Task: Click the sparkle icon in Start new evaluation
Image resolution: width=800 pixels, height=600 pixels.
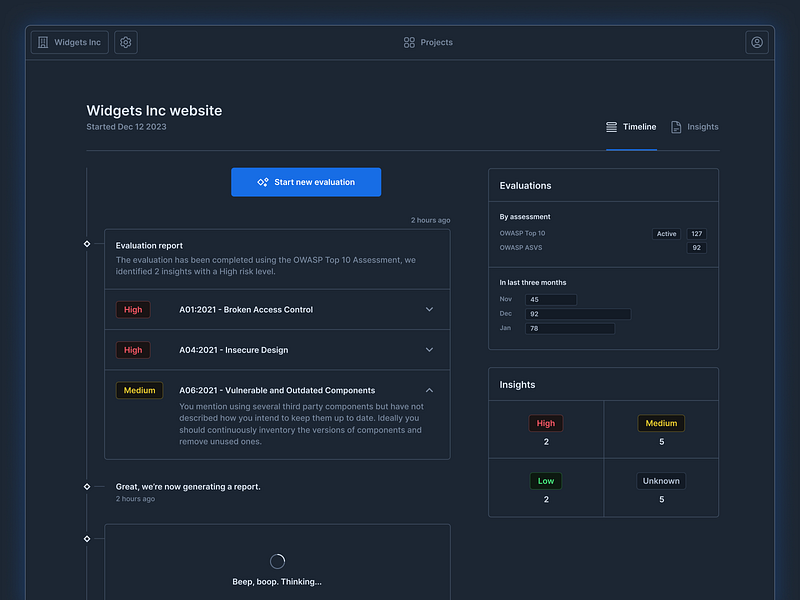Action: [263, 182]
